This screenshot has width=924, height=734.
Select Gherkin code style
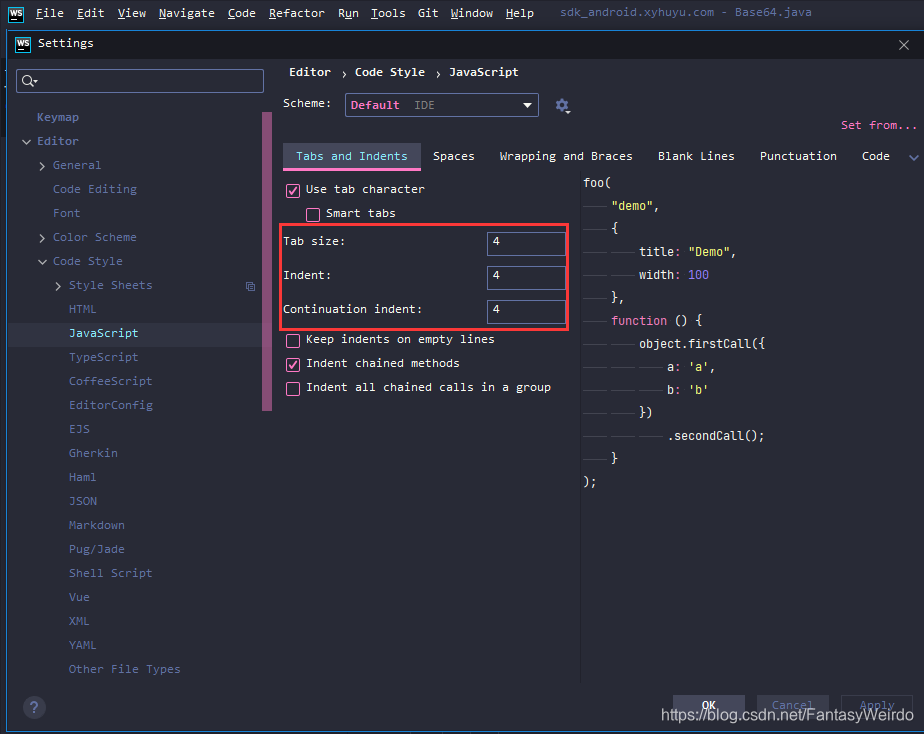click(x=93, y=453)
